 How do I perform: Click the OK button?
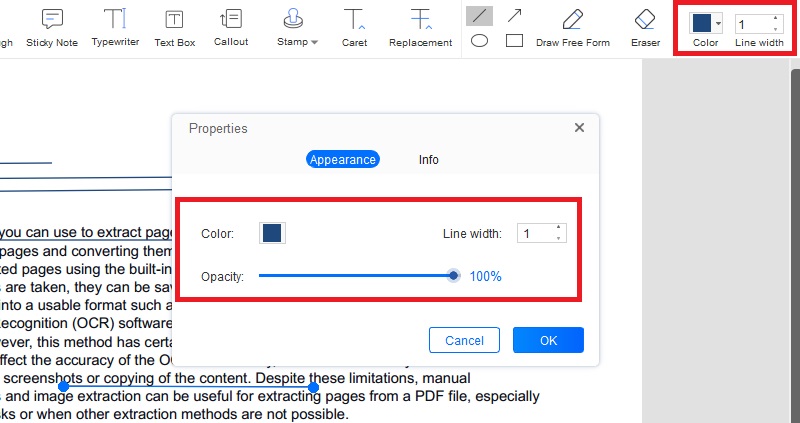548,340
